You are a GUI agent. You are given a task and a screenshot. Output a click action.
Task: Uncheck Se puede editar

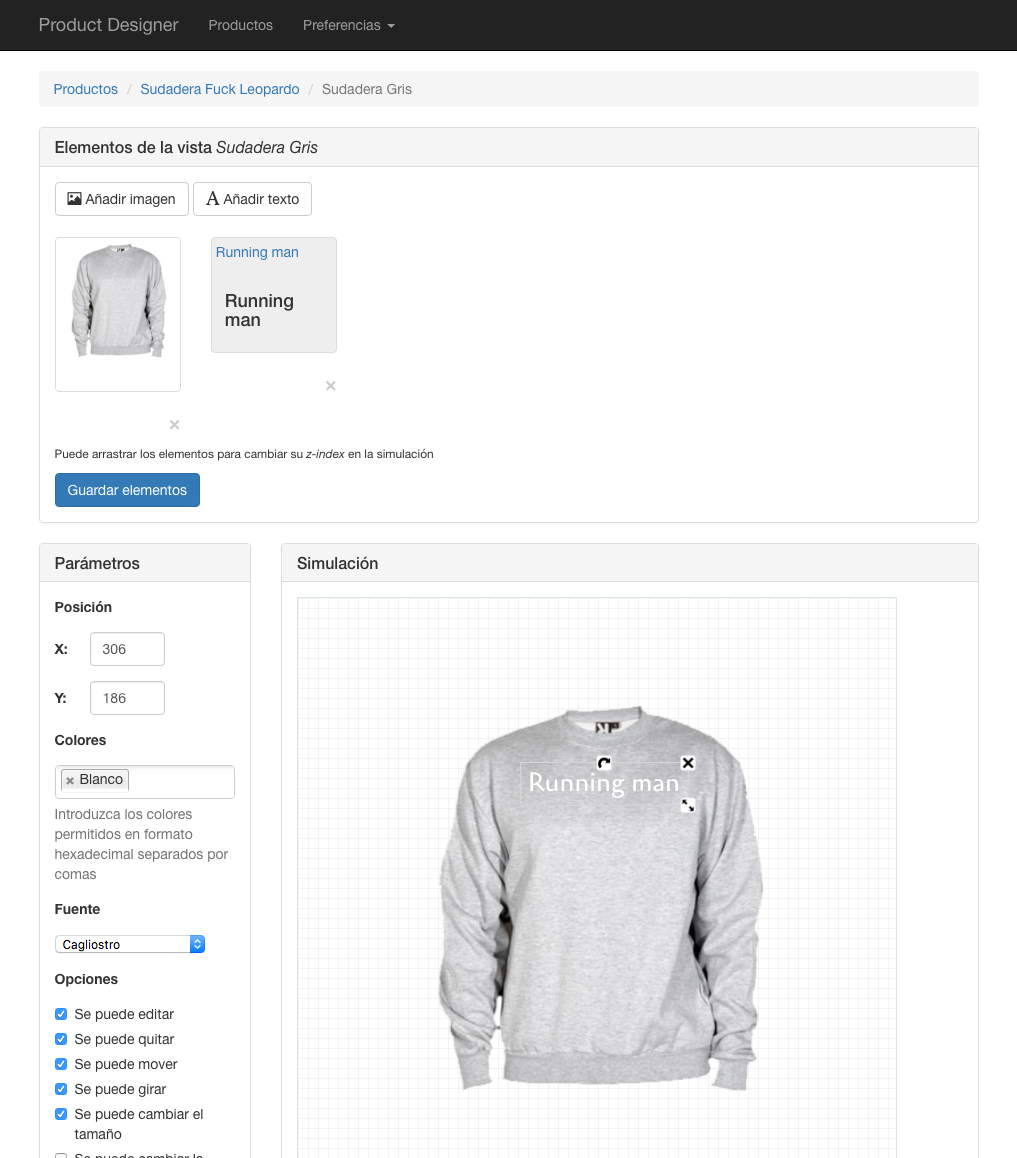click(x=61, y=1014)
